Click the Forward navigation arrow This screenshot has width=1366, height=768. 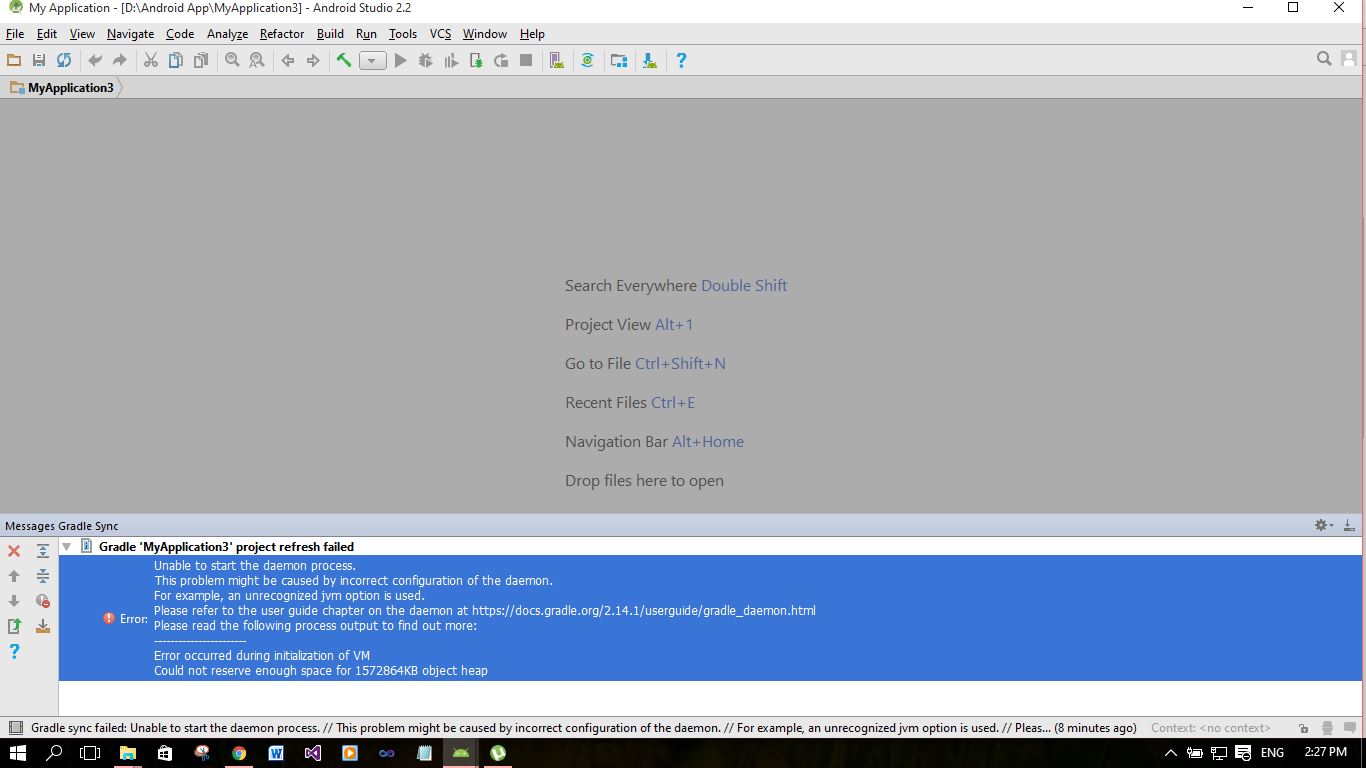click(313, 61)
